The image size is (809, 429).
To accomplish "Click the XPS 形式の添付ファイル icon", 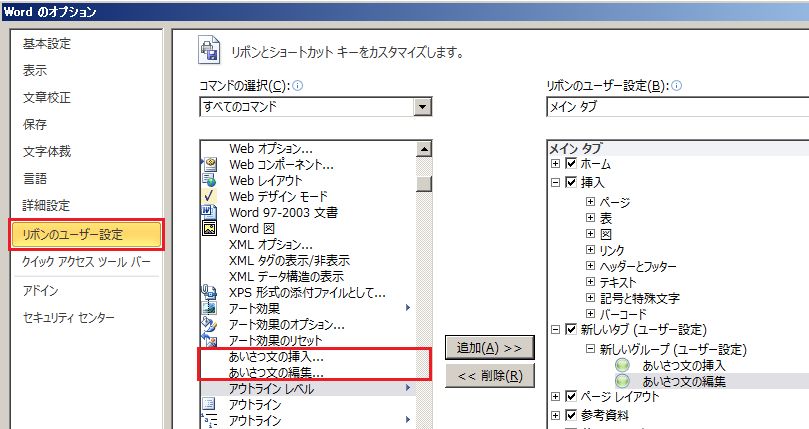I will point(209,293).
